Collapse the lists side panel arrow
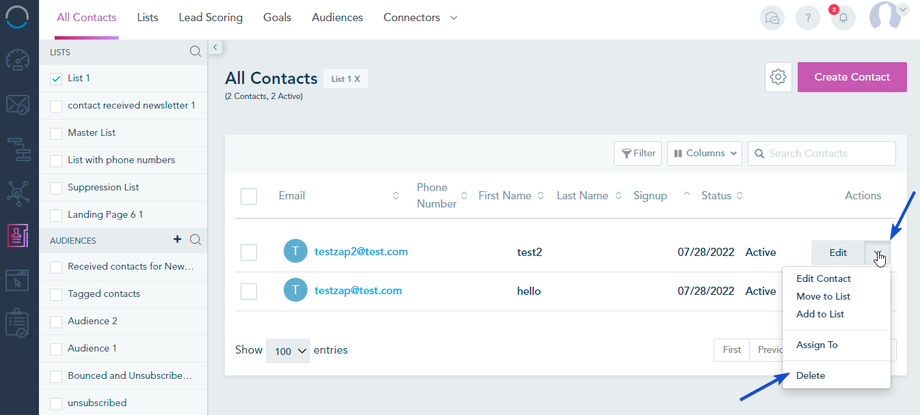 216,47
